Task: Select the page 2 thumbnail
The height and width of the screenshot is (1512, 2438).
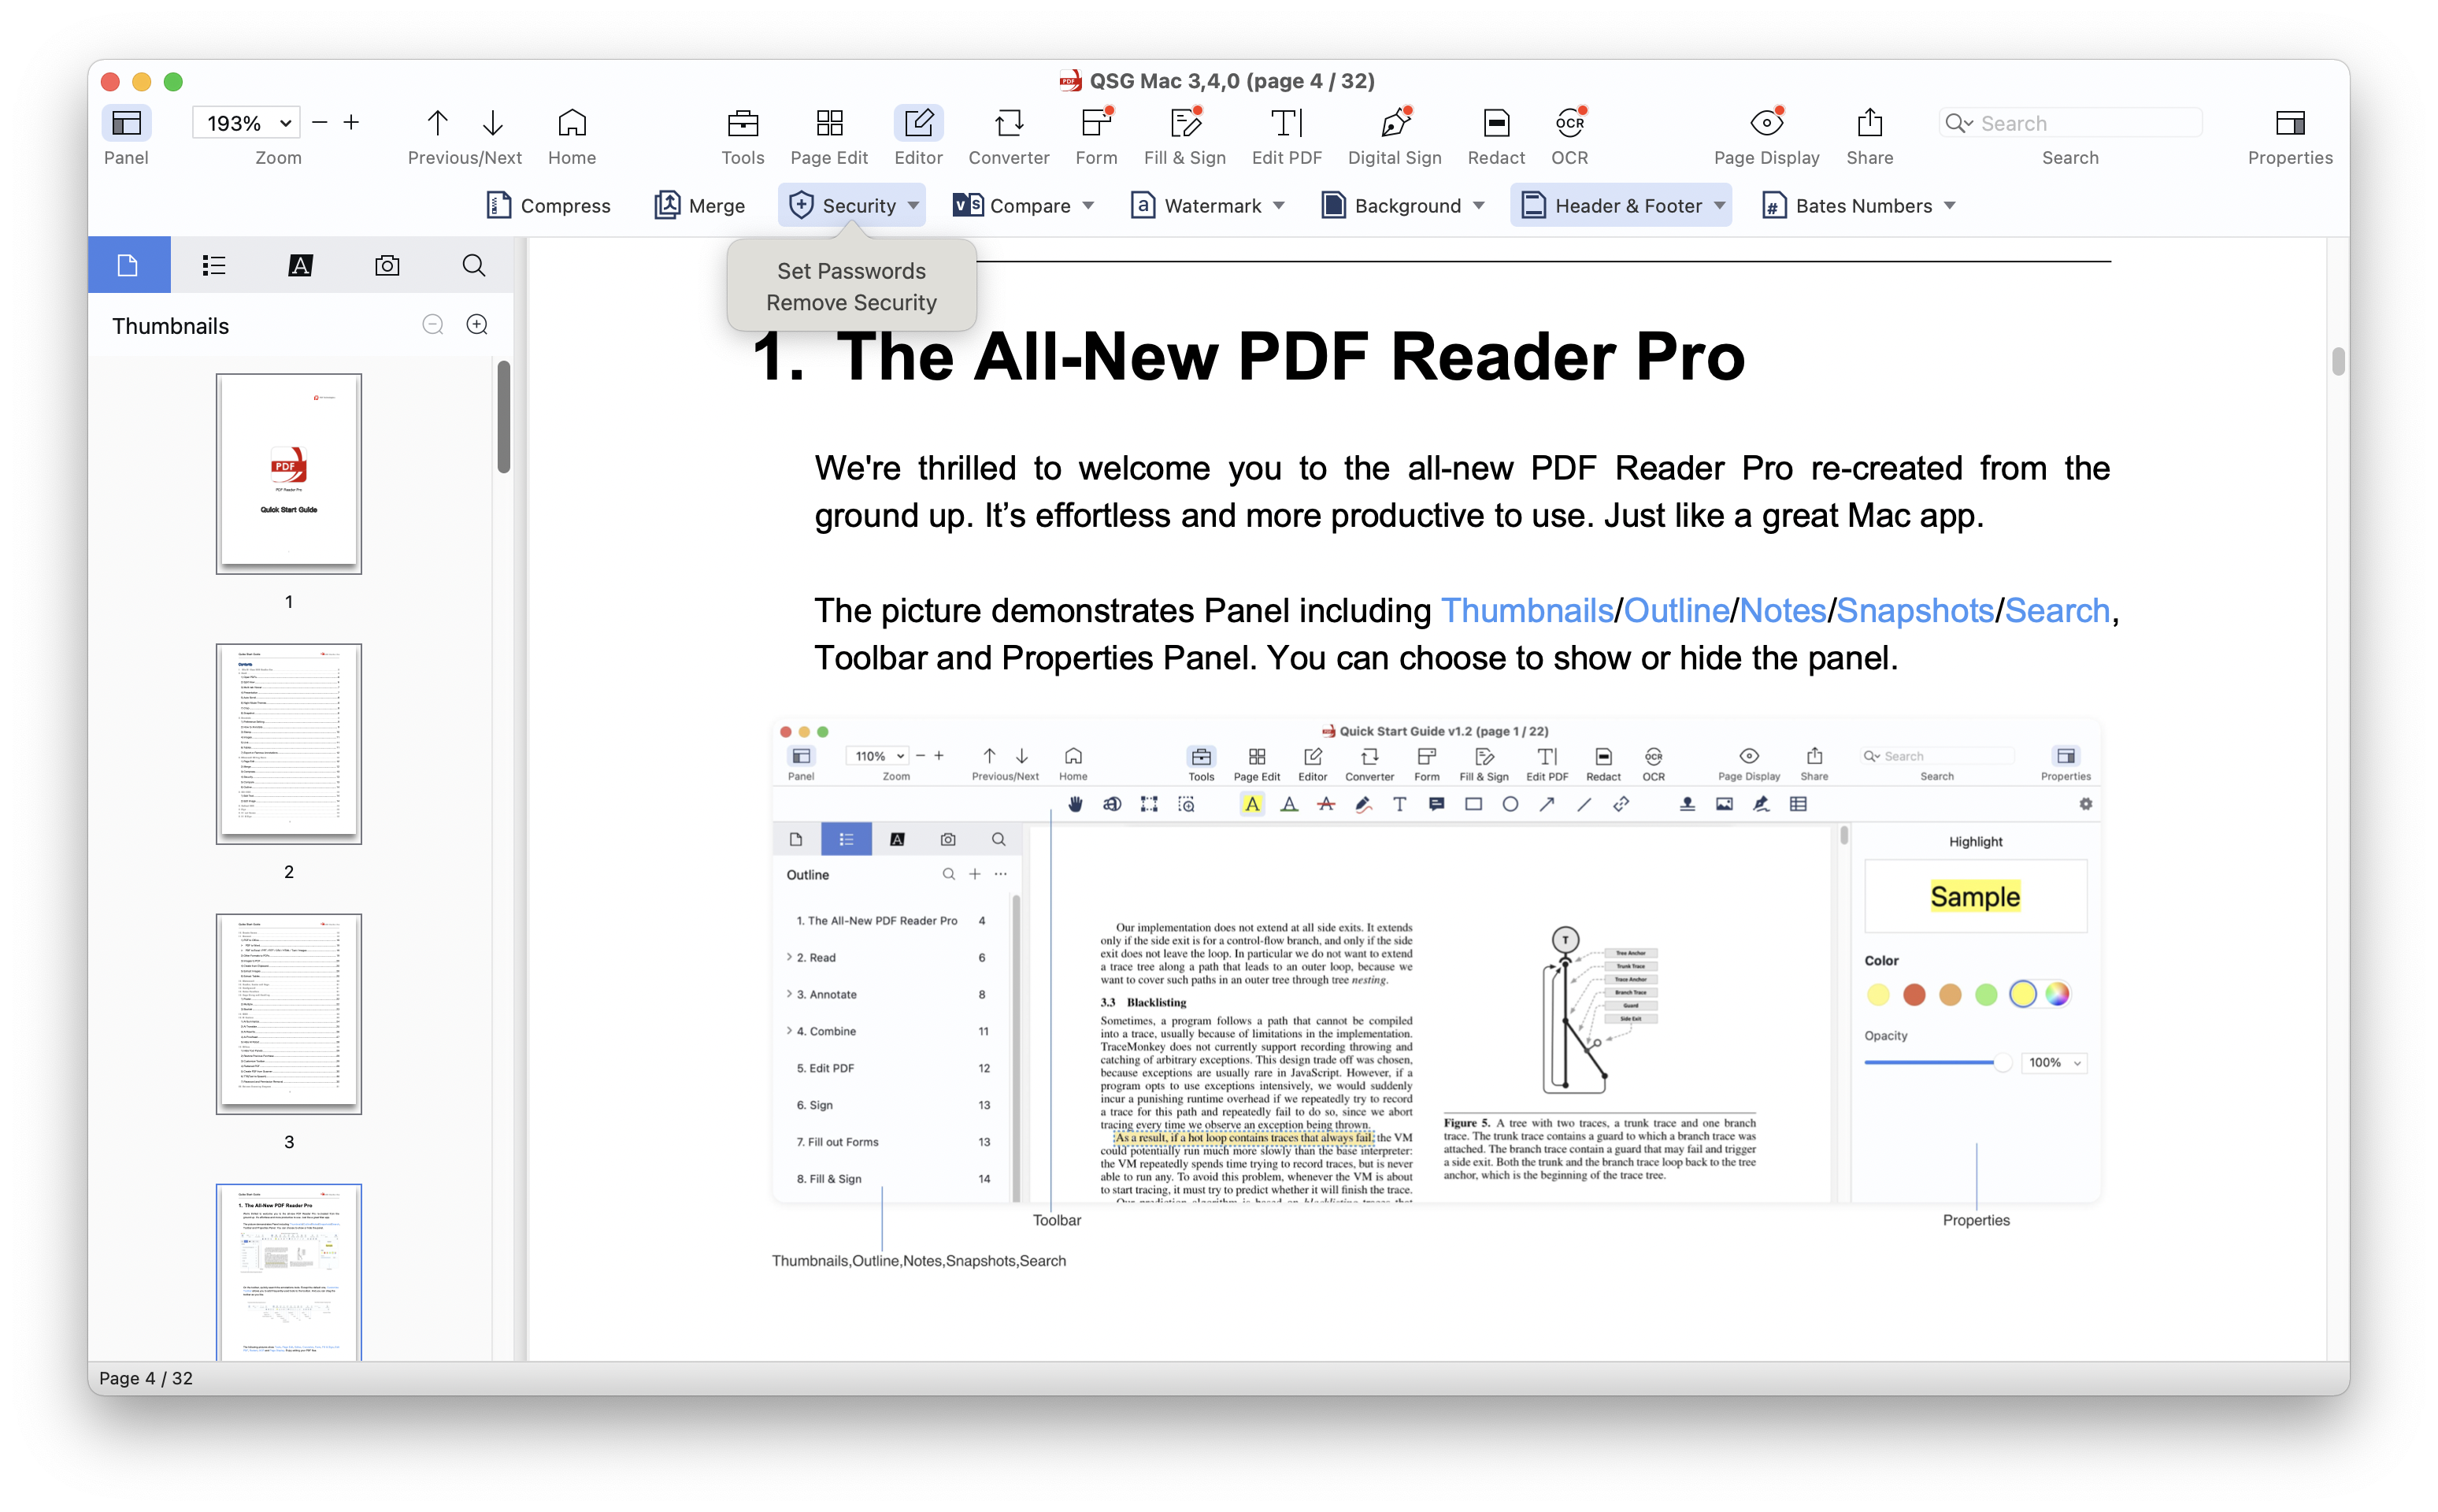Action: pos(289,744)
